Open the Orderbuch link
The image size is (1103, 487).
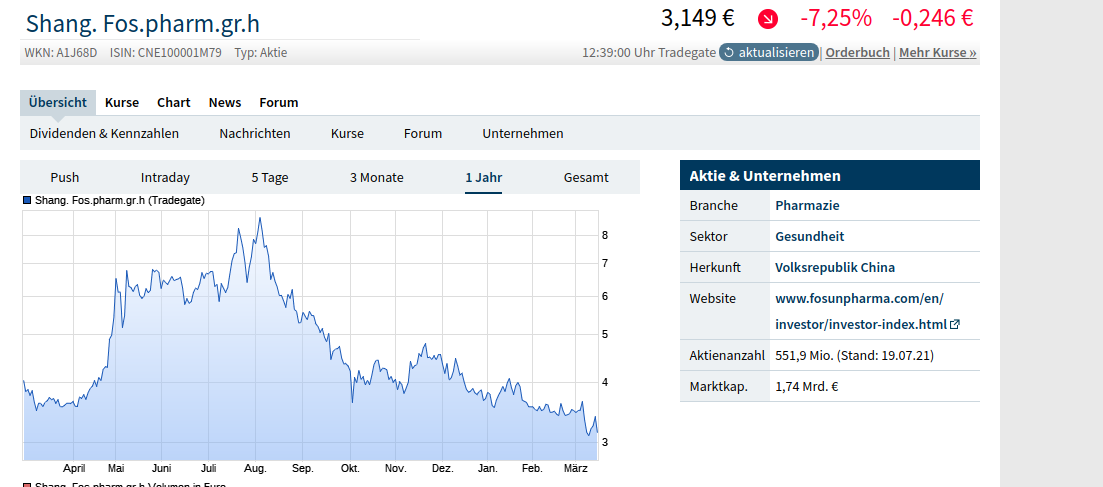pyautogui.click(x=857, y=52)
